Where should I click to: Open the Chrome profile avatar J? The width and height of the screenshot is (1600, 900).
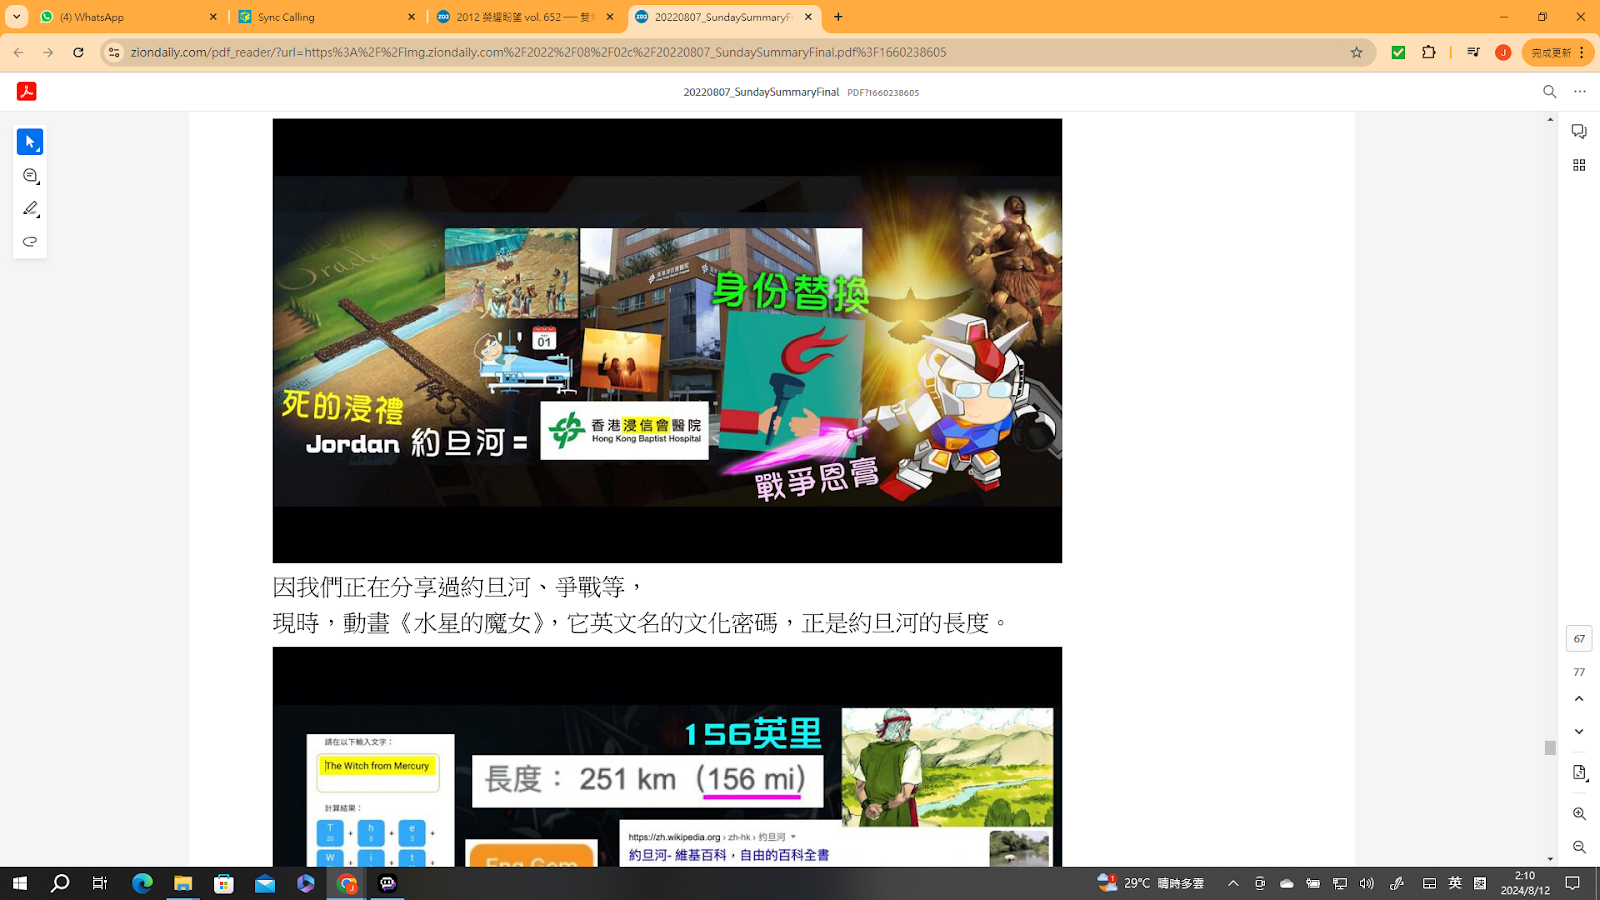coord(1503,52)
